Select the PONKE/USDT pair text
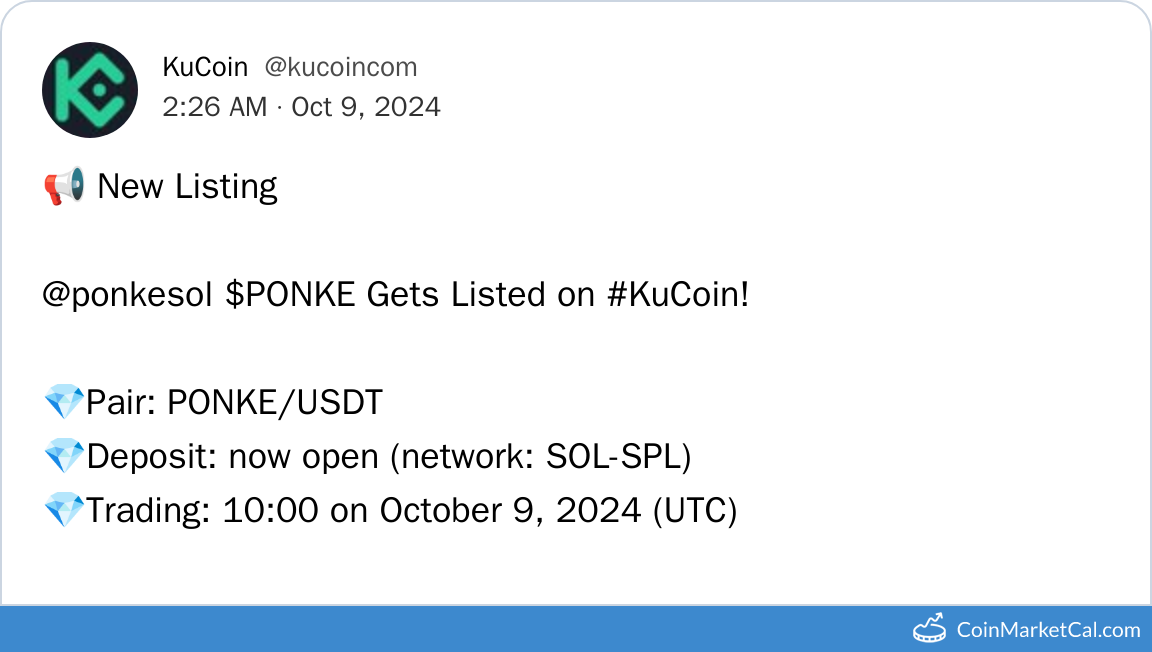The height and width of the screenshot is (652, 1152). [x=275, y=403]
